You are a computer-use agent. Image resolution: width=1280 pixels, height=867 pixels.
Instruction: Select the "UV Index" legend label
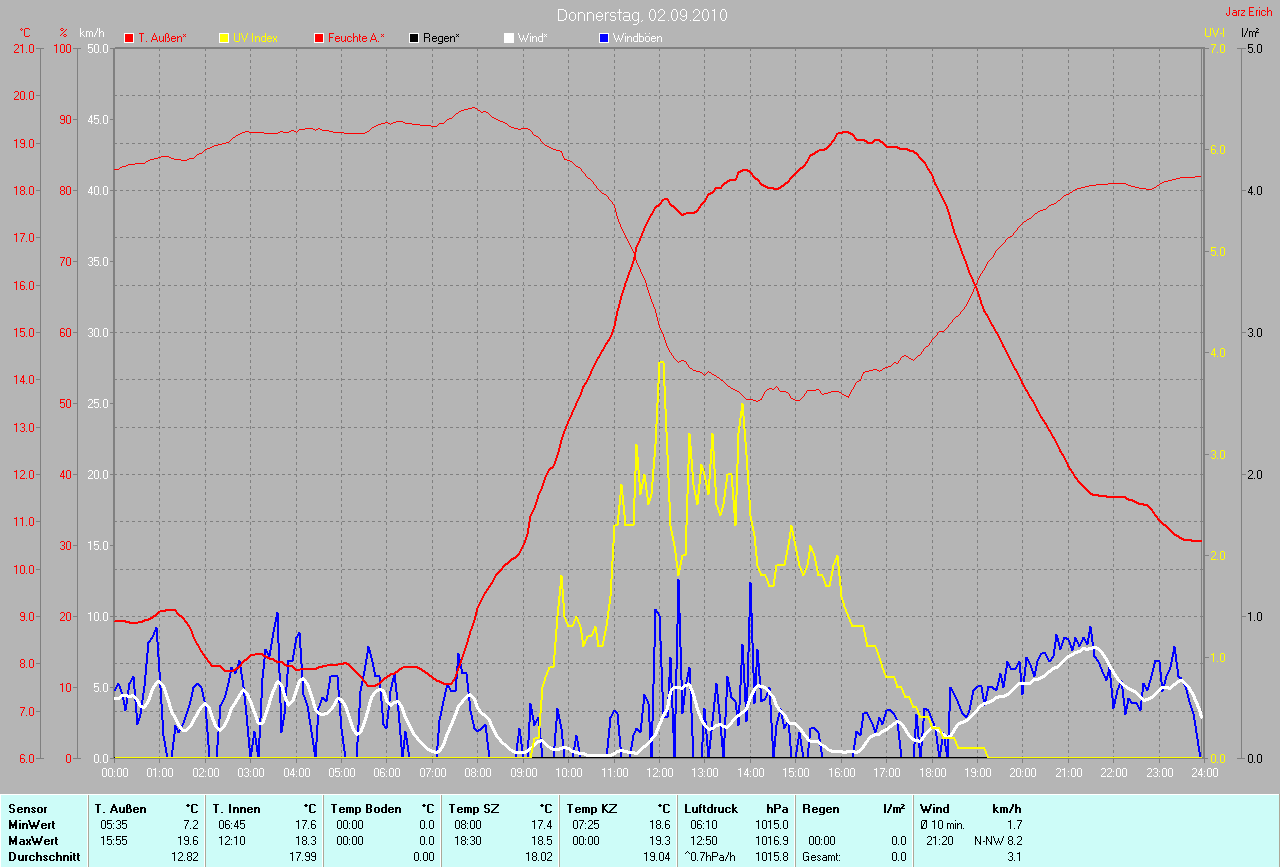(255, 38)
